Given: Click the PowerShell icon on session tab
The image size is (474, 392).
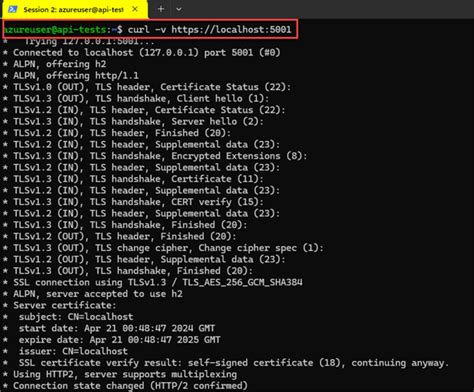Looking at the screenshot, I should [x=13, y=9].
